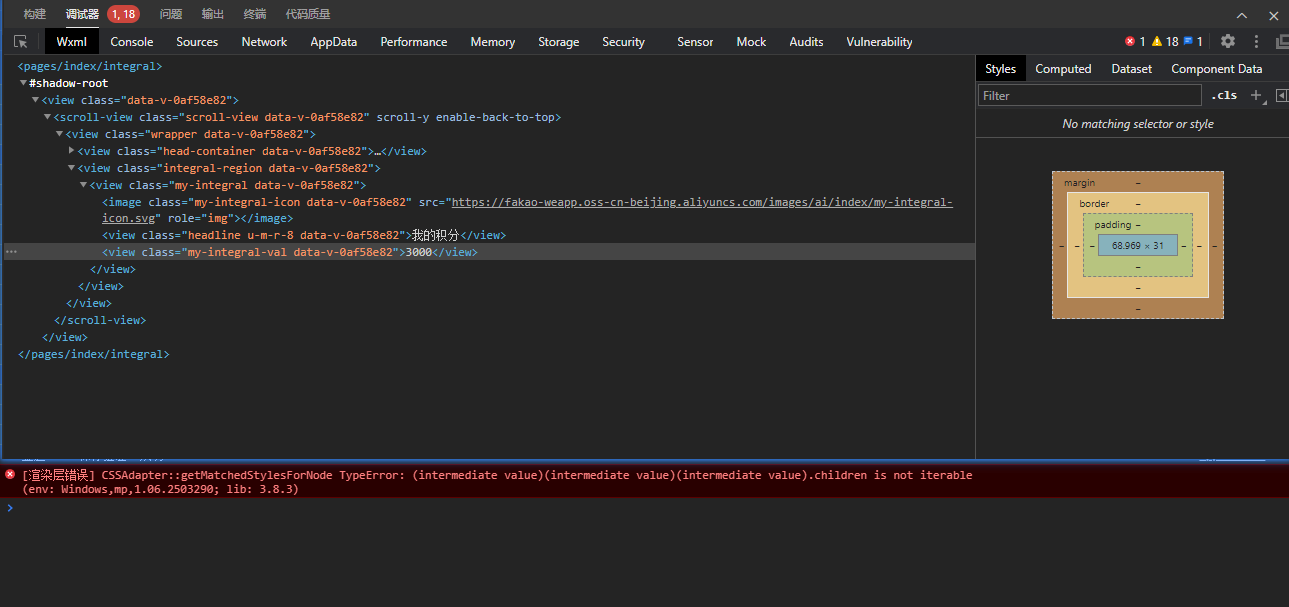Click the margin label in box model
Screen dimensions: 1289x607
click(x=1079, y=183)
